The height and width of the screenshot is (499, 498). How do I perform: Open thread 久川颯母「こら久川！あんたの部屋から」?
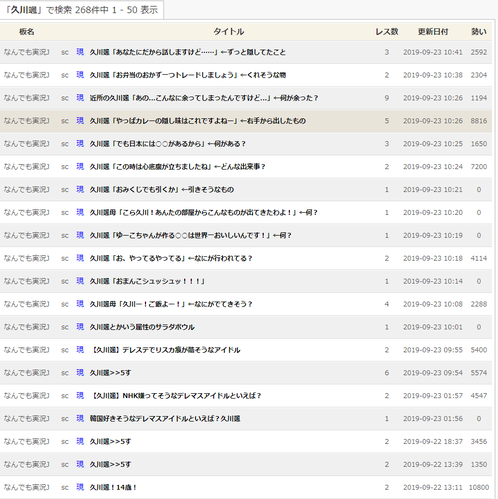[x=203, y=213]
